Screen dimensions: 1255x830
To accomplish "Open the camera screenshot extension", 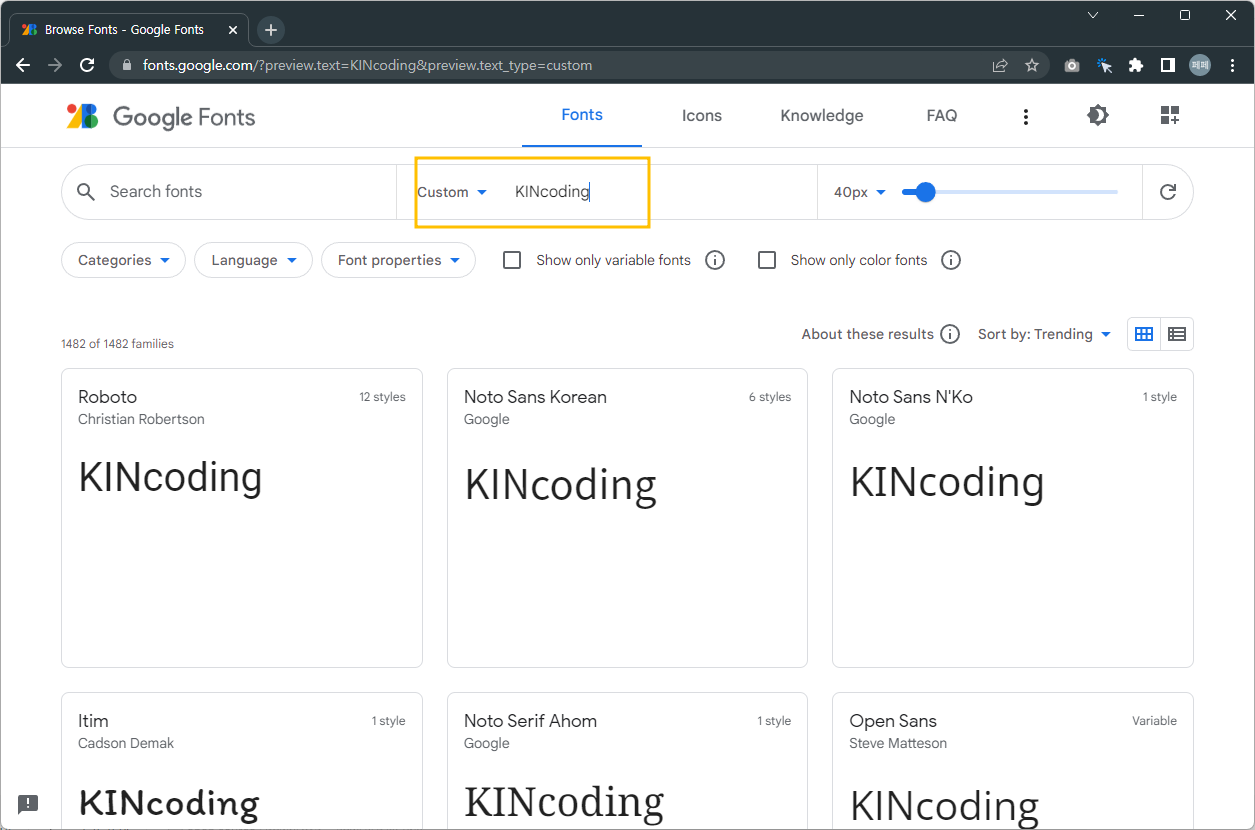I will click(1071, 65).
